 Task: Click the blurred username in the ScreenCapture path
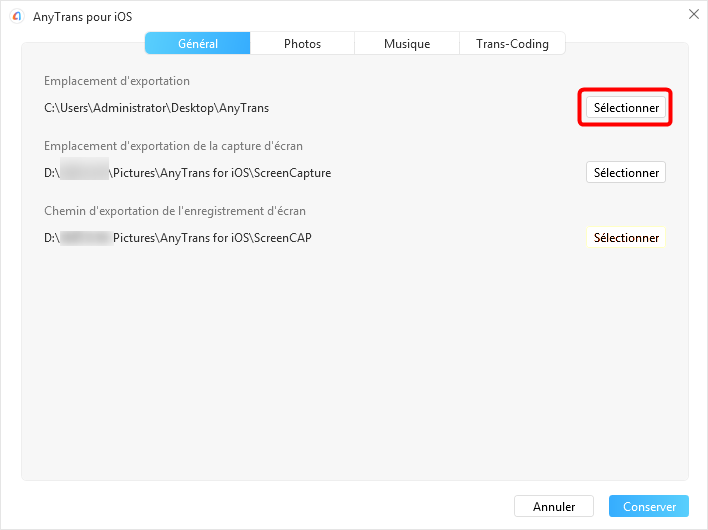(x=84, y=171)
